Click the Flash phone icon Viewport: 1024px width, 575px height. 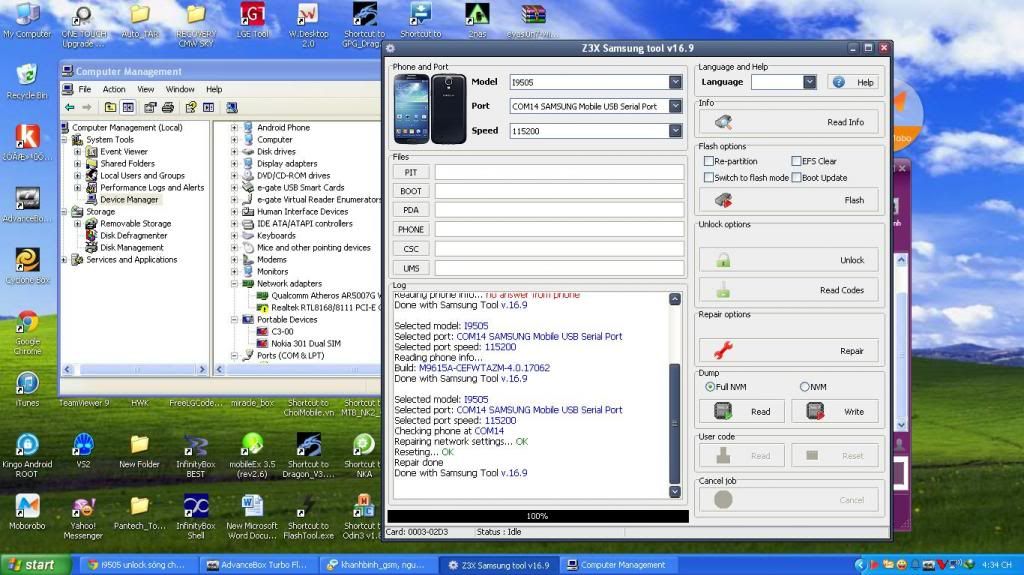point(723,200)
